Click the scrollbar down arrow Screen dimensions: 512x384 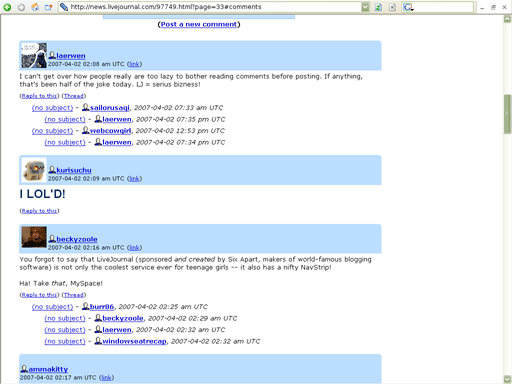point(507,379)
